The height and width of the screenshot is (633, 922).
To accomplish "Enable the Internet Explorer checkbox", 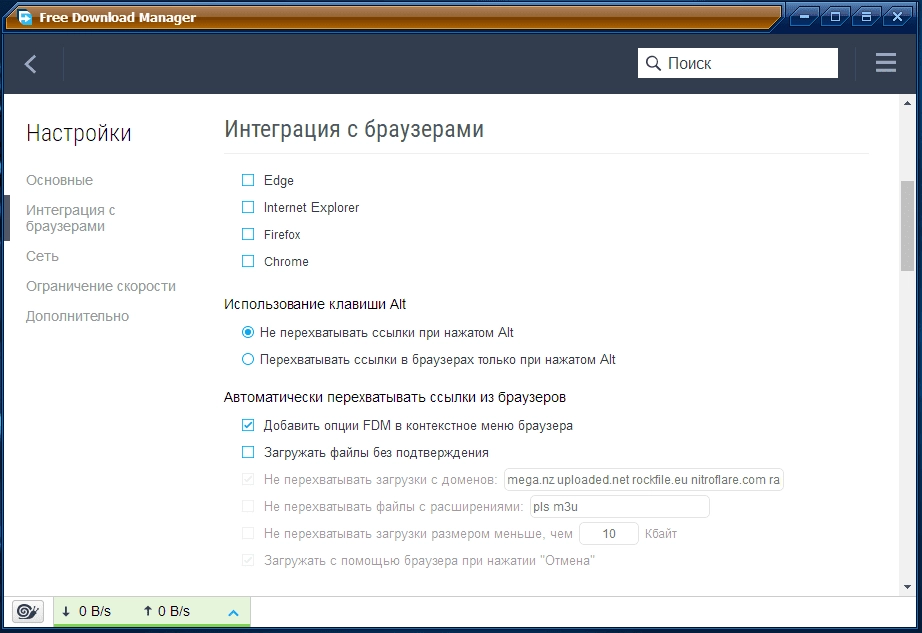I will [x=248, y=207].
